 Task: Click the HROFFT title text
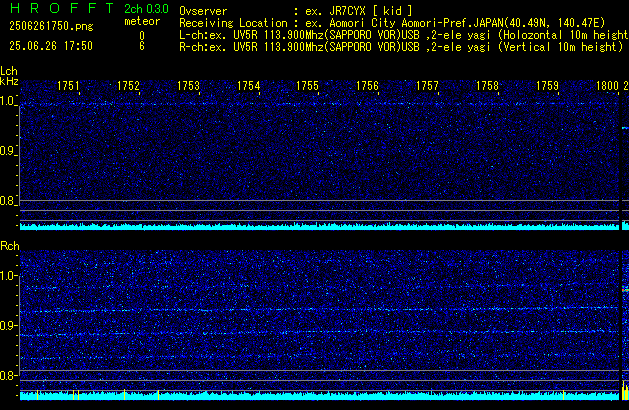(x=62, y=8)
